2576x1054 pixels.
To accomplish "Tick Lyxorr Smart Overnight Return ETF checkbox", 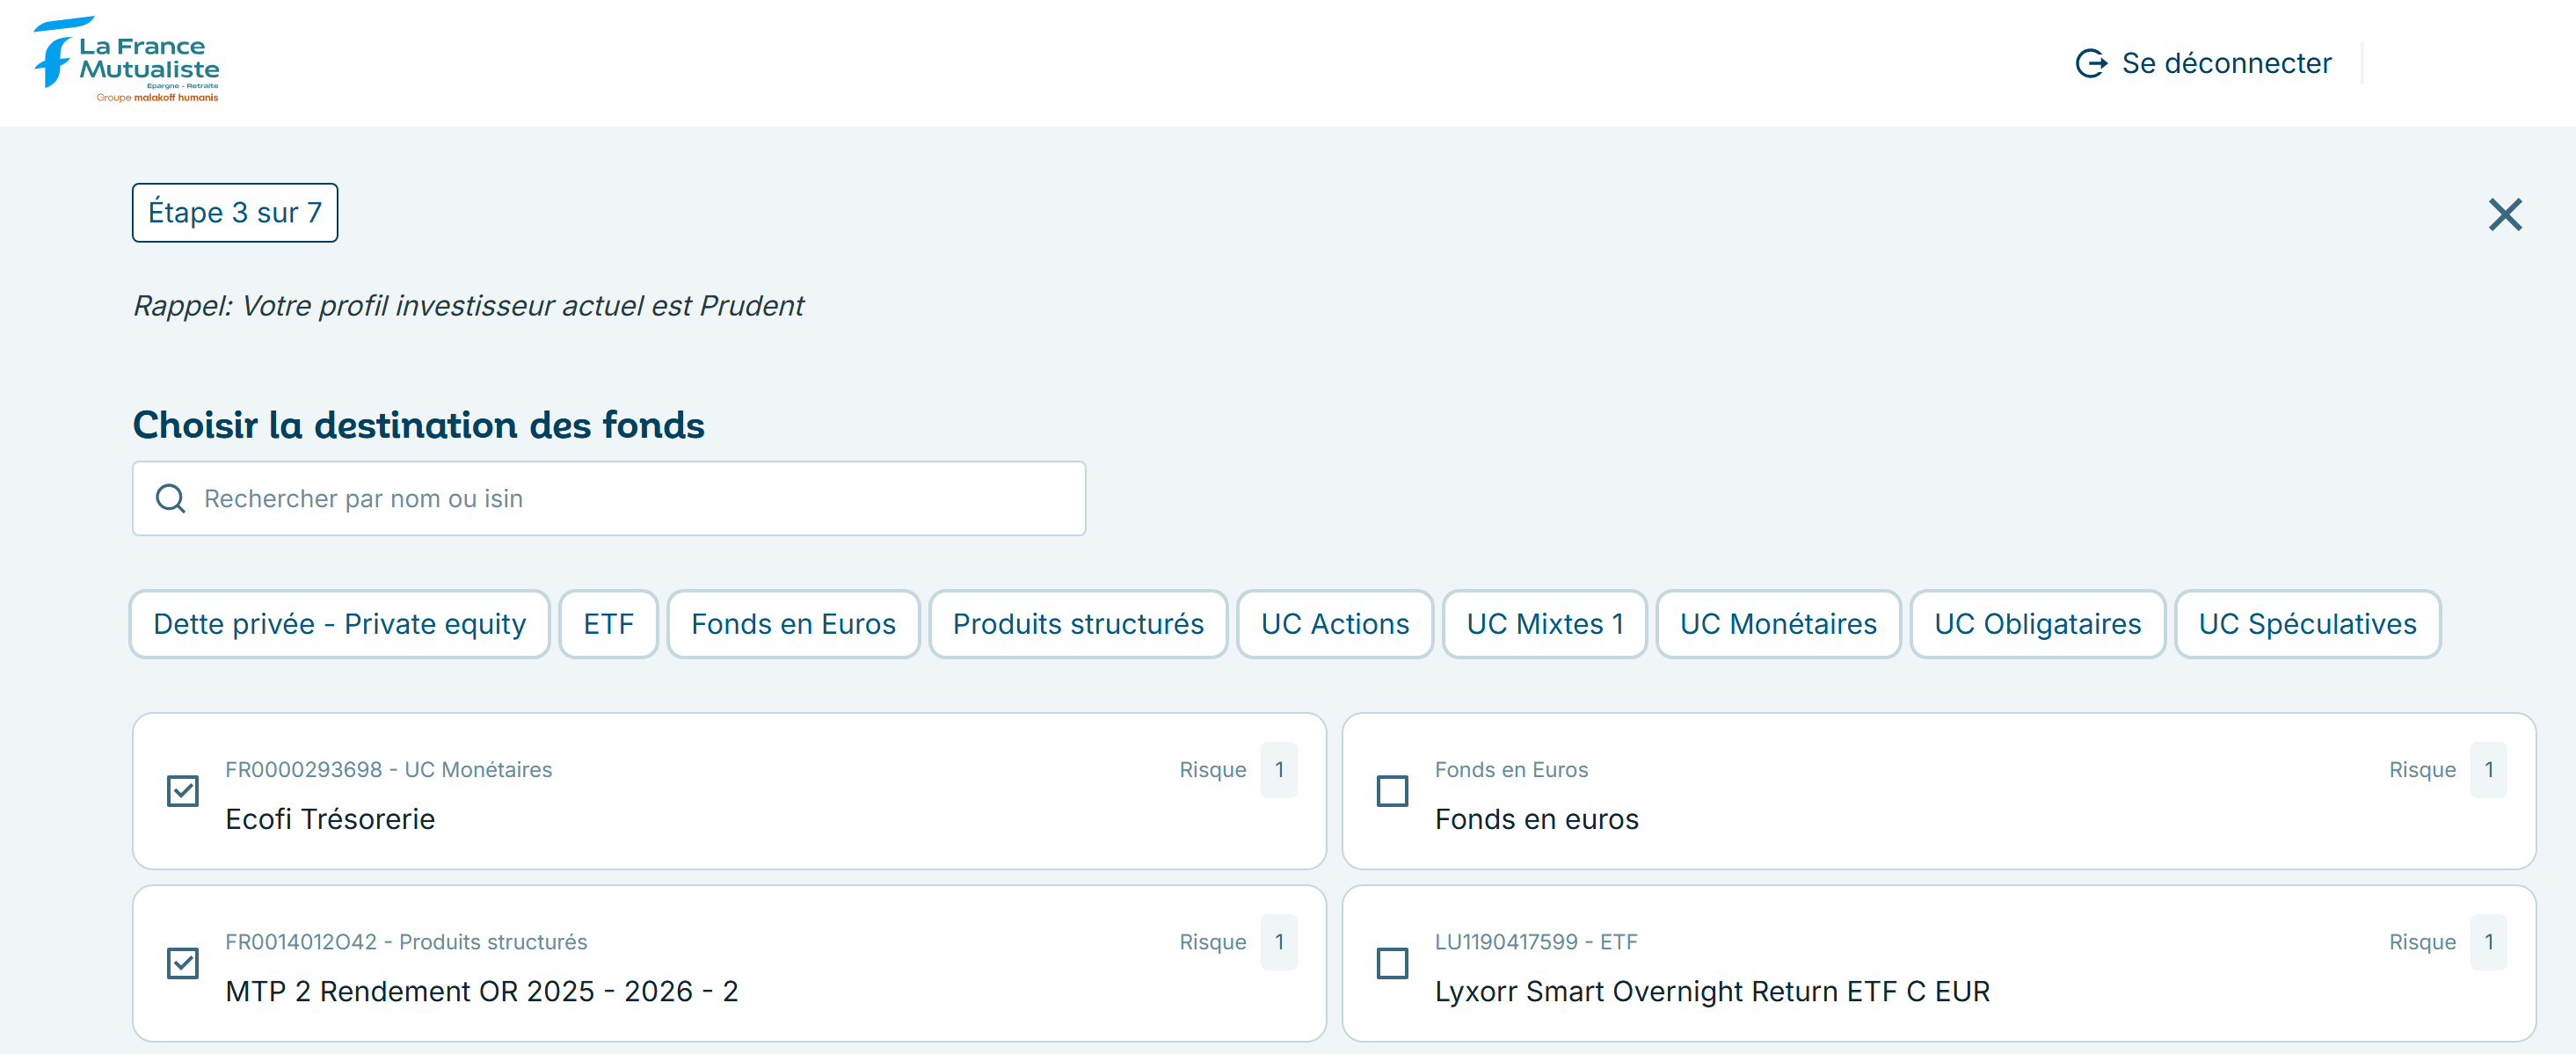I will pyautogui.click(x=1392, y=963).
